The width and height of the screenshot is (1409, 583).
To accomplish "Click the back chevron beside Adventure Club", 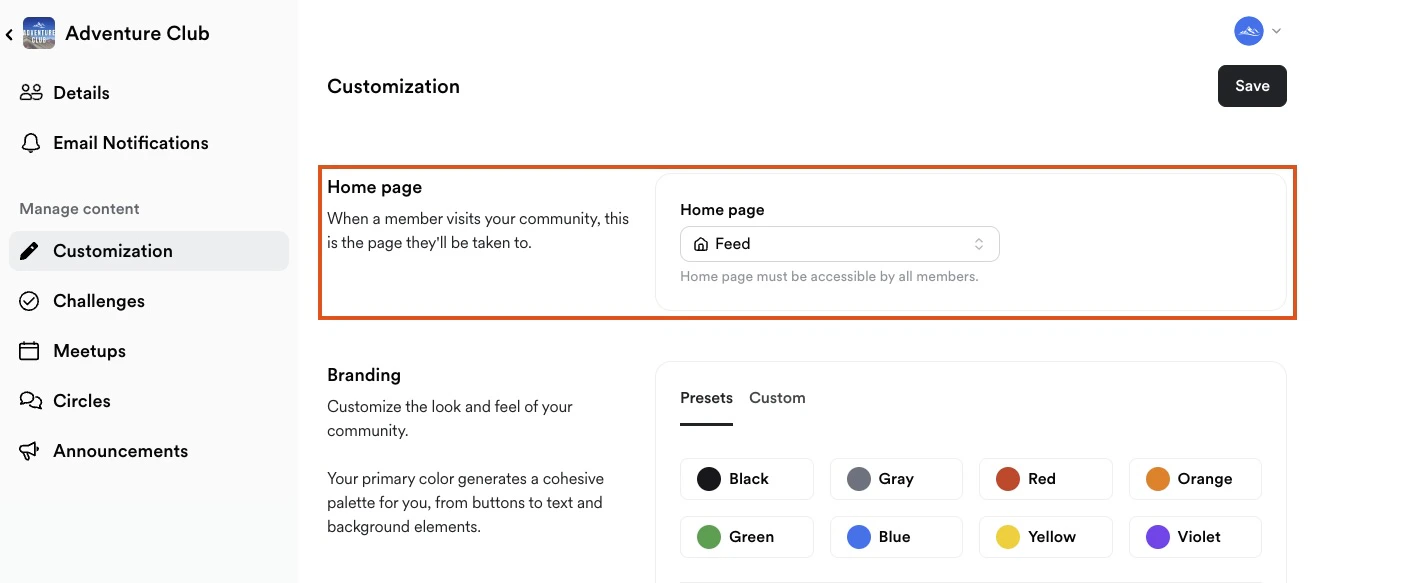I will click(x=9, y=33).
